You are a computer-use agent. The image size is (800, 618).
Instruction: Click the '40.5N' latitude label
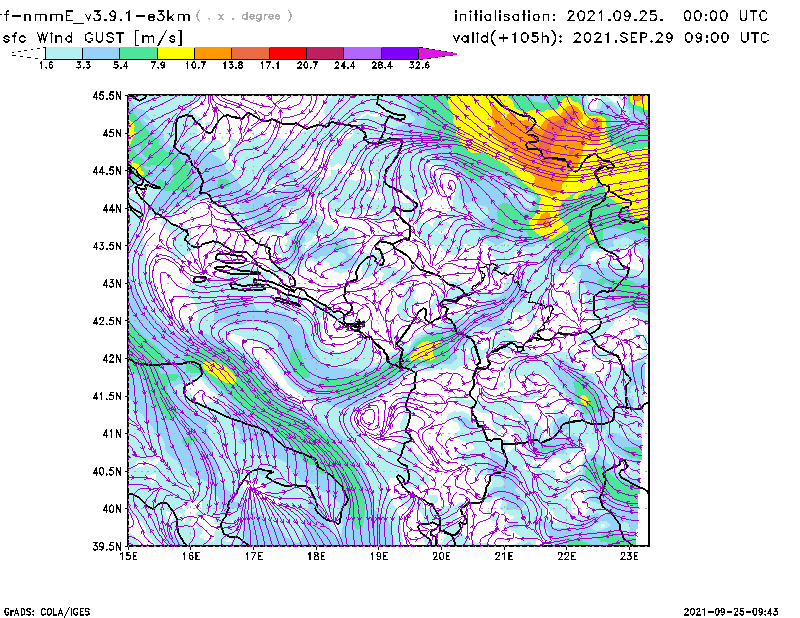107,472
